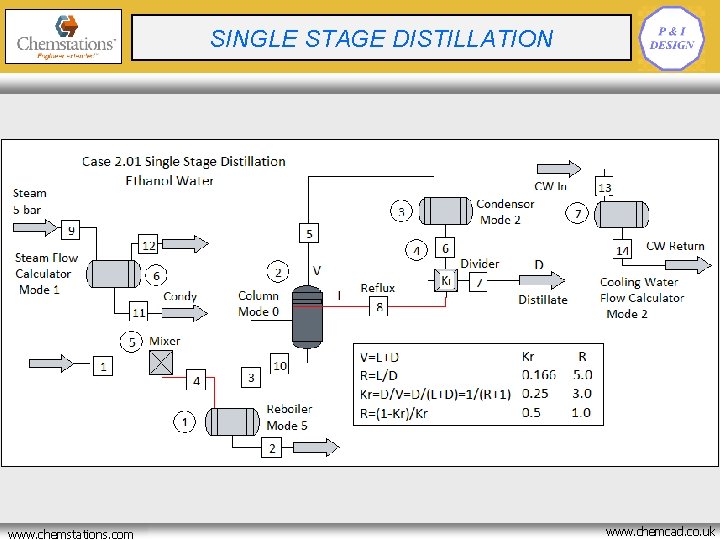Screen dimensions: 720x540
Task: Click stream box number 2 bottoms
Action: [272, 448]
